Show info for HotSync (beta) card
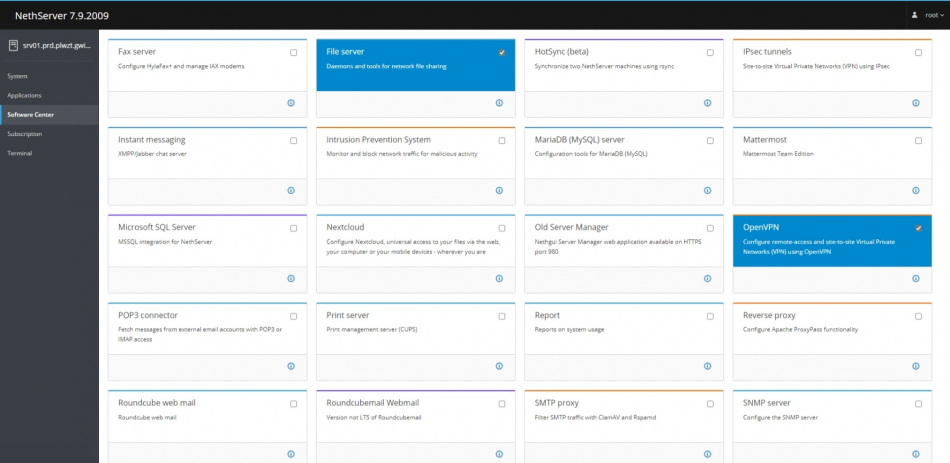 [x=707, y=103]
